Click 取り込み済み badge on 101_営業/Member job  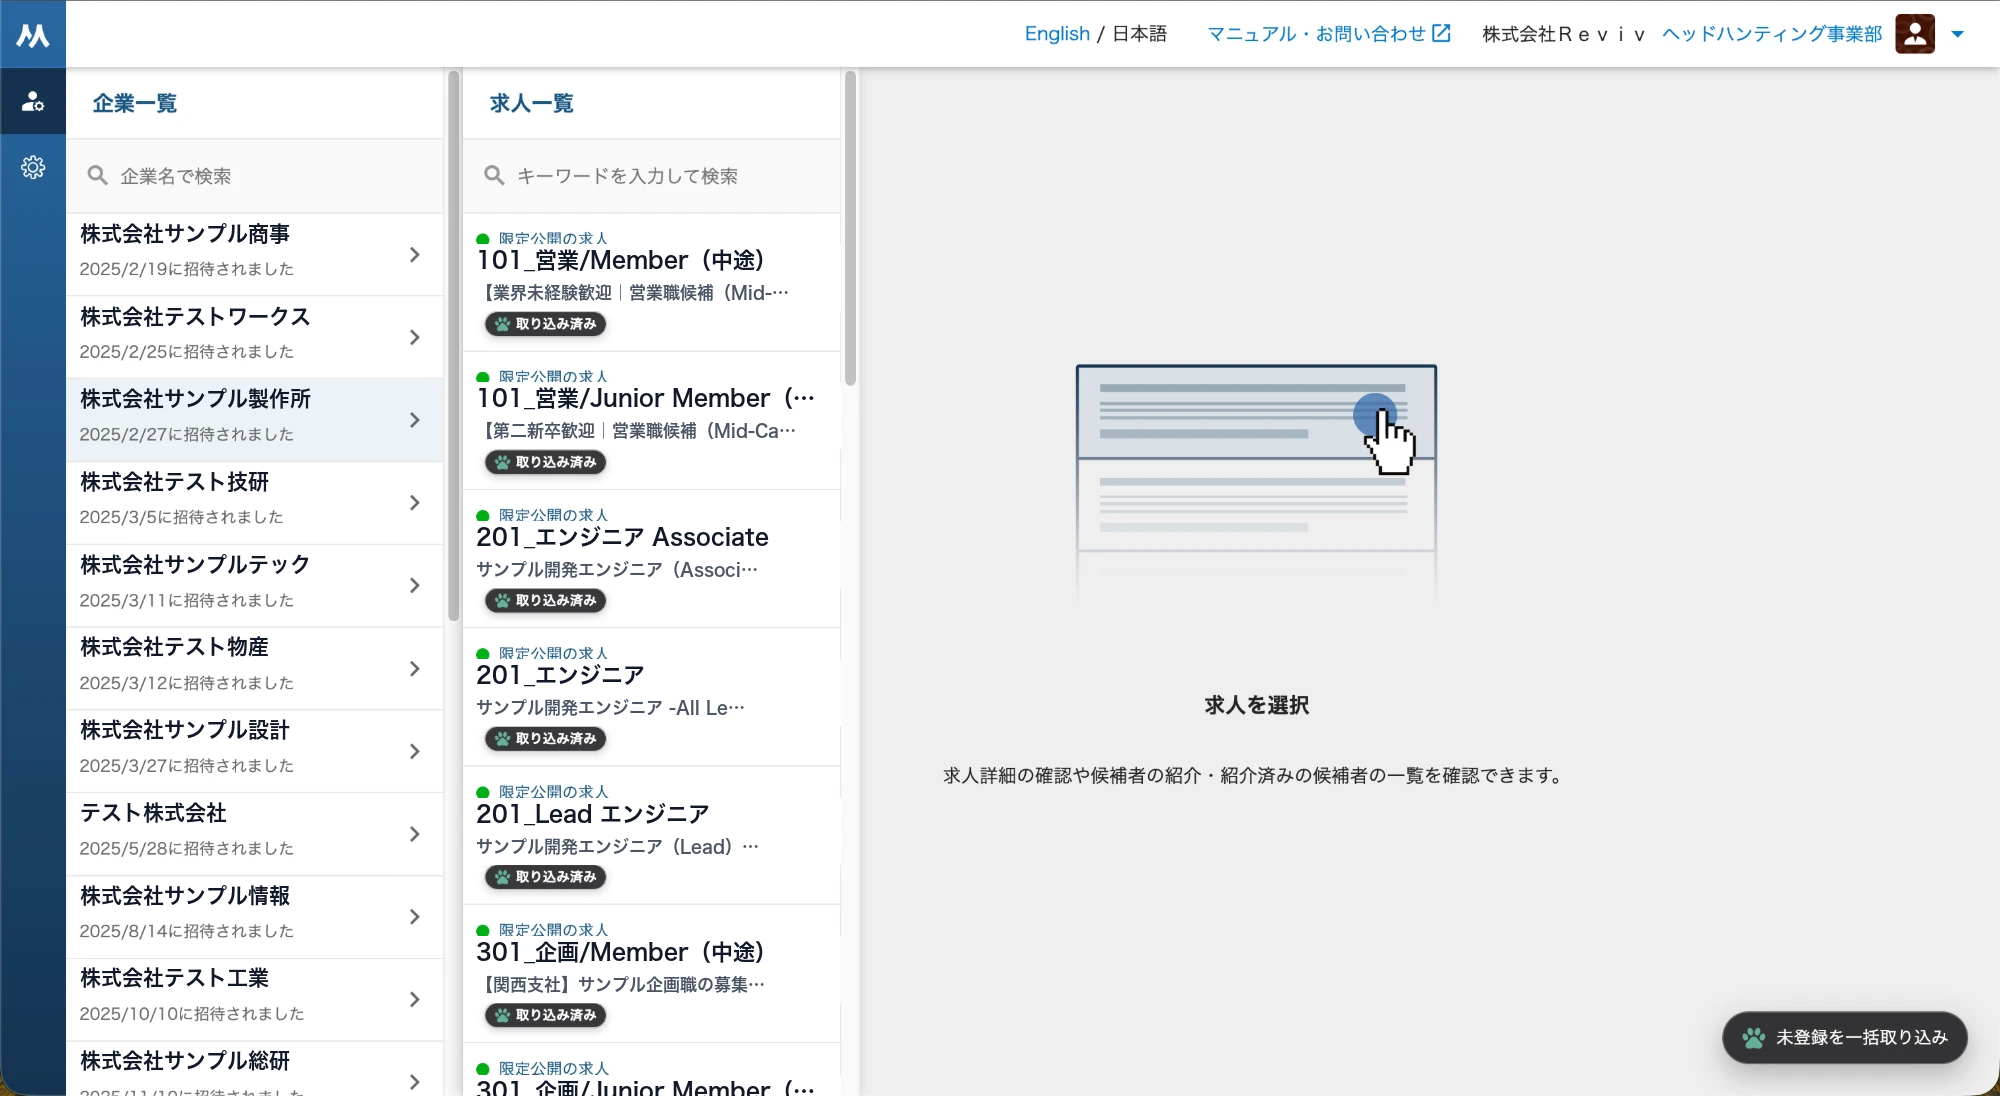[546, 324]
